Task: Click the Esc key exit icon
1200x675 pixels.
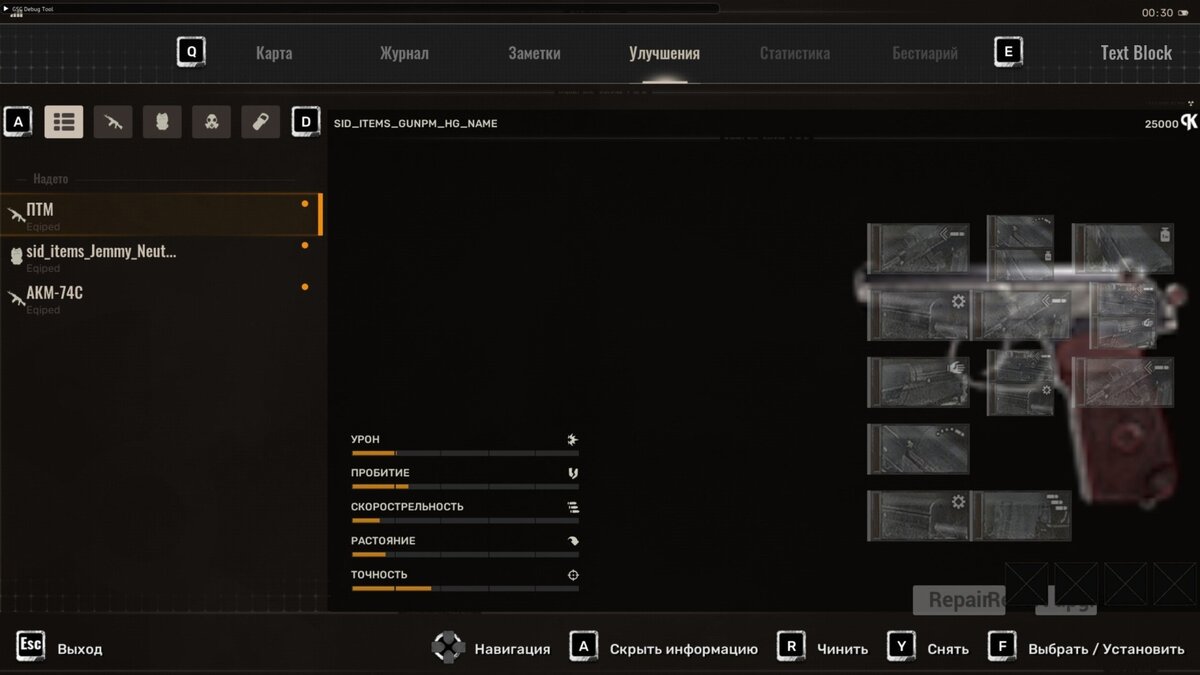Action: tap(31, 646)
